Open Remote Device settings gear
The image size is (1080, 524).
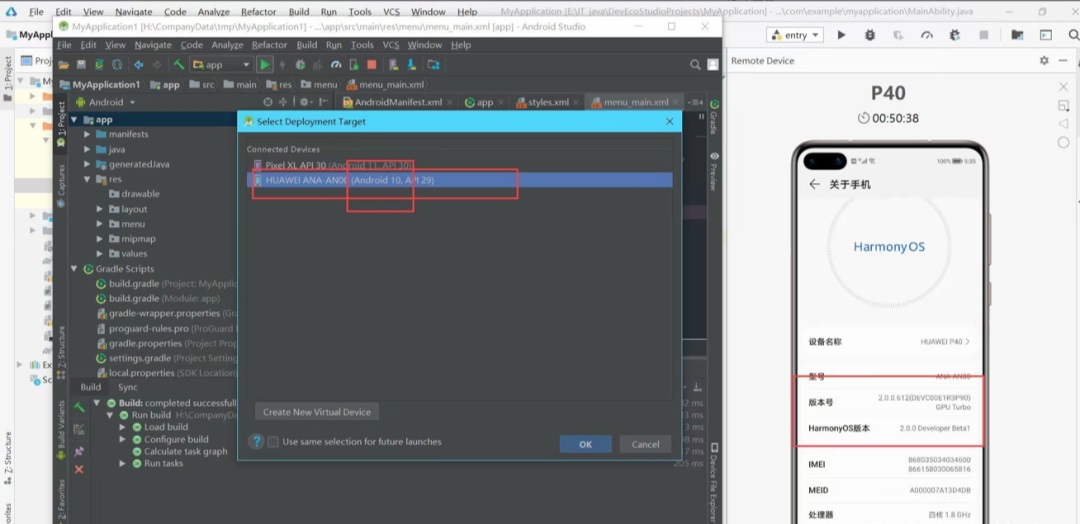tap(1044, 61)
